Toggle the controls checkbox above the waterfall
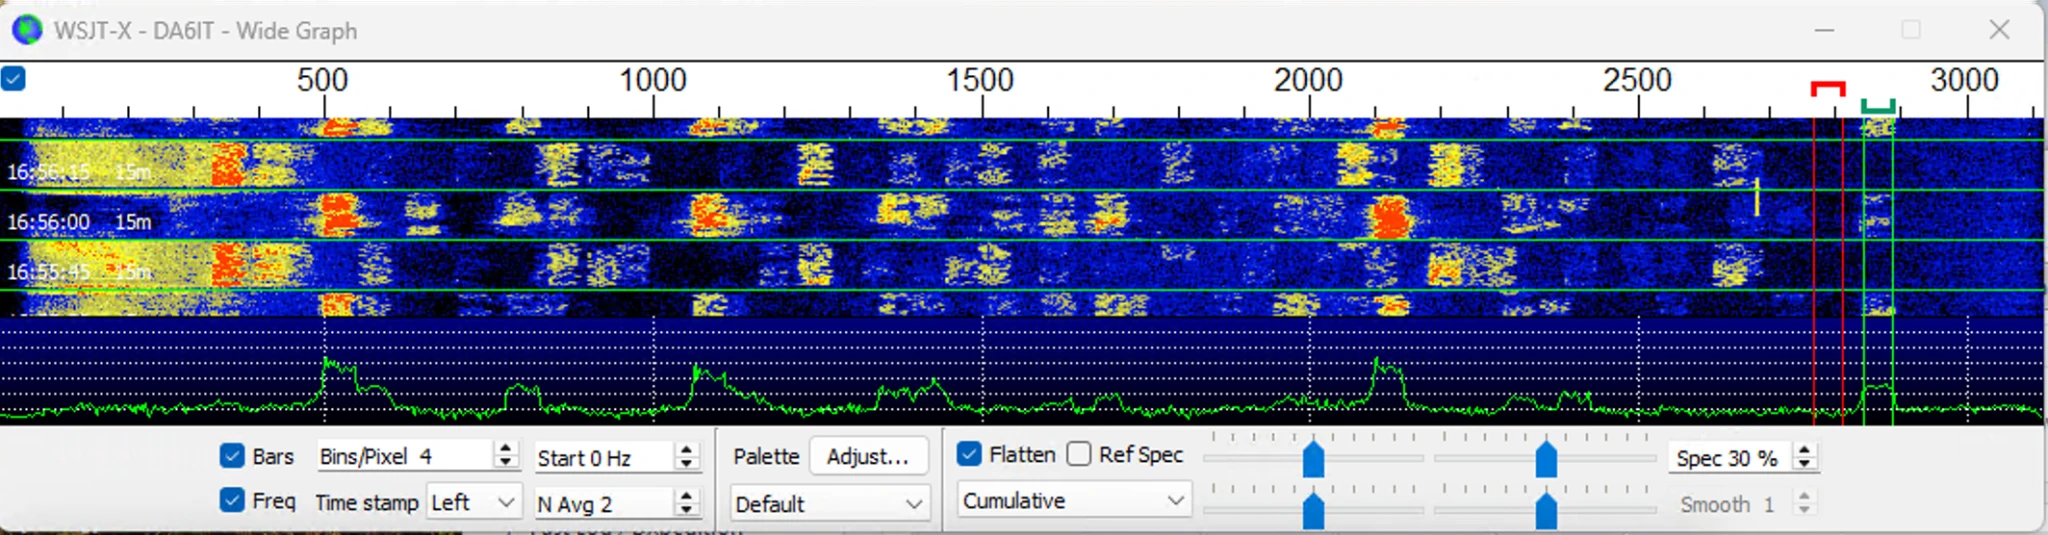This screenshot has height=535, width=2048. 13,78
